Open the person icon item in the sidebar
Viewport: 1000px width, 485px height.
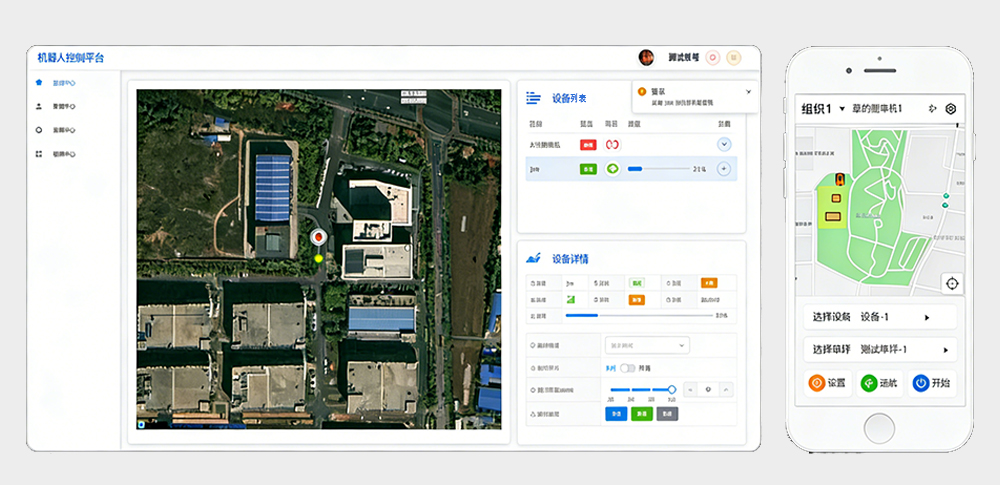[39, 106]
